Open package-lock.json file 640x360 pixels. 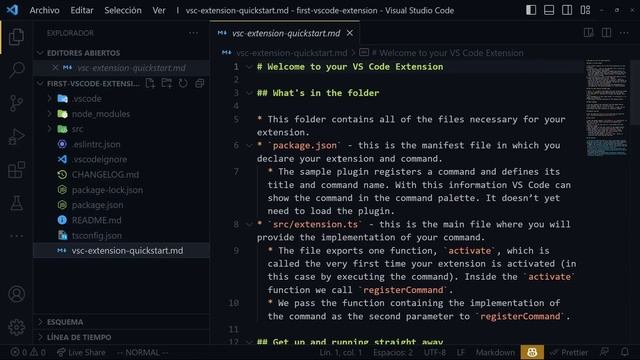pos(107,190)
